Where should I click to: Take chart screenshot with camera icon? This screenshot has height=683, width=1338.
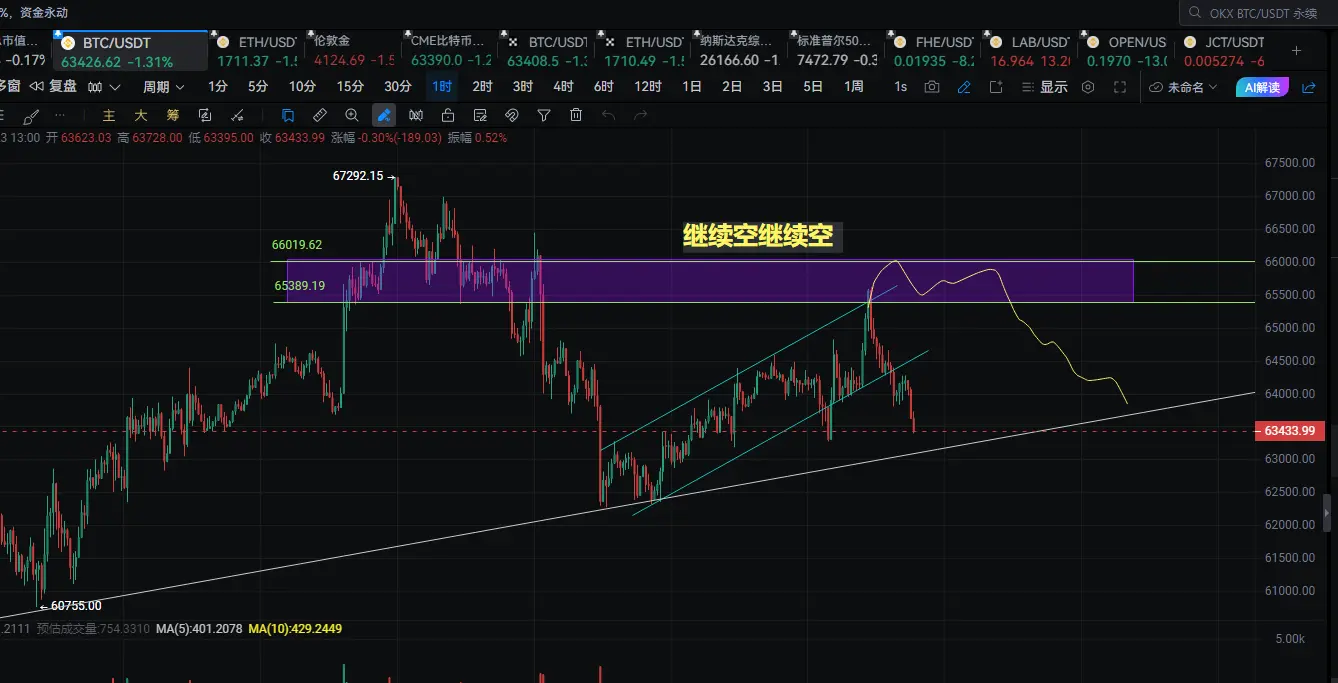click(x=932, y=87)
